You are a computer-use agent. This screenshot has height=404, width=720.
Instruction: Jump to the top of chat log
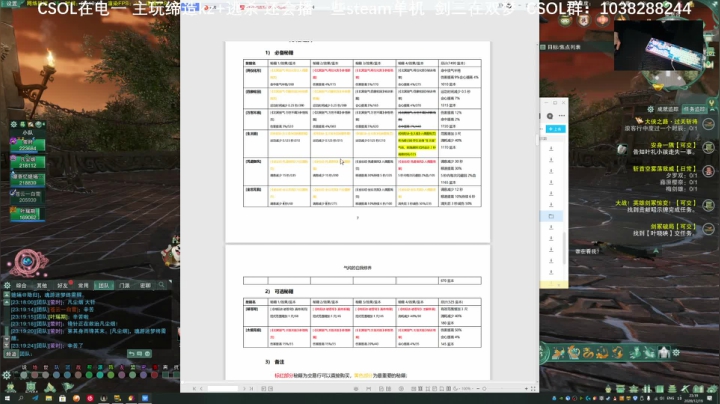(6, 295)
